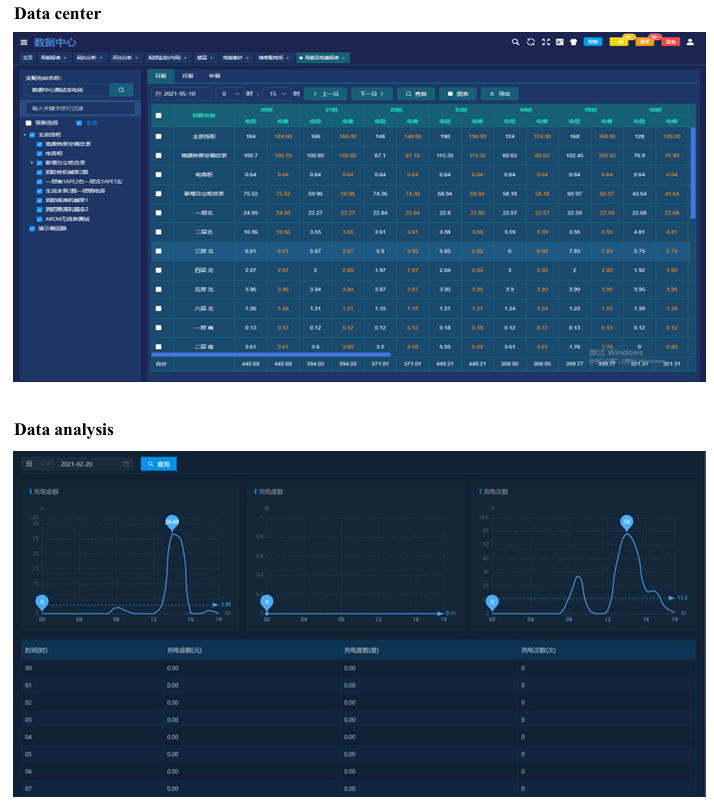Open the start hour dropdown showing 0
The image size is (714, 803).
229,94
